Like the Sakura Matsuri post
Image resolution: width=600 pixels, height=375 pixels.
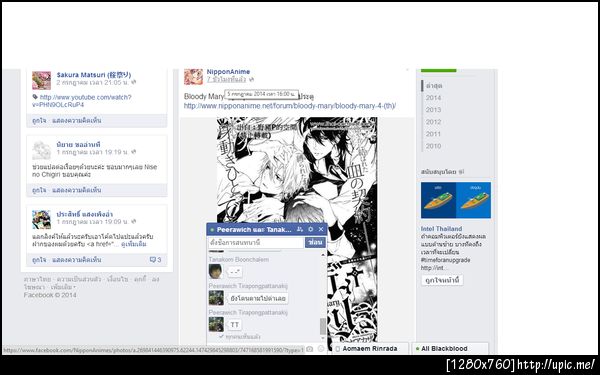point(39,121)
